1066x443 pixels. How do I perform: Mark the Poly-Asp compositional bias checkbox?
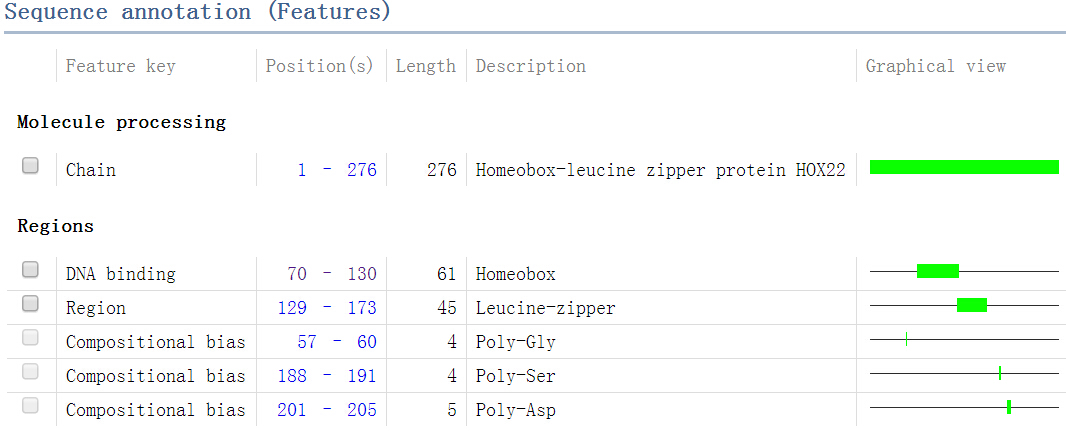pyautogui.click(x=30, y=405)
